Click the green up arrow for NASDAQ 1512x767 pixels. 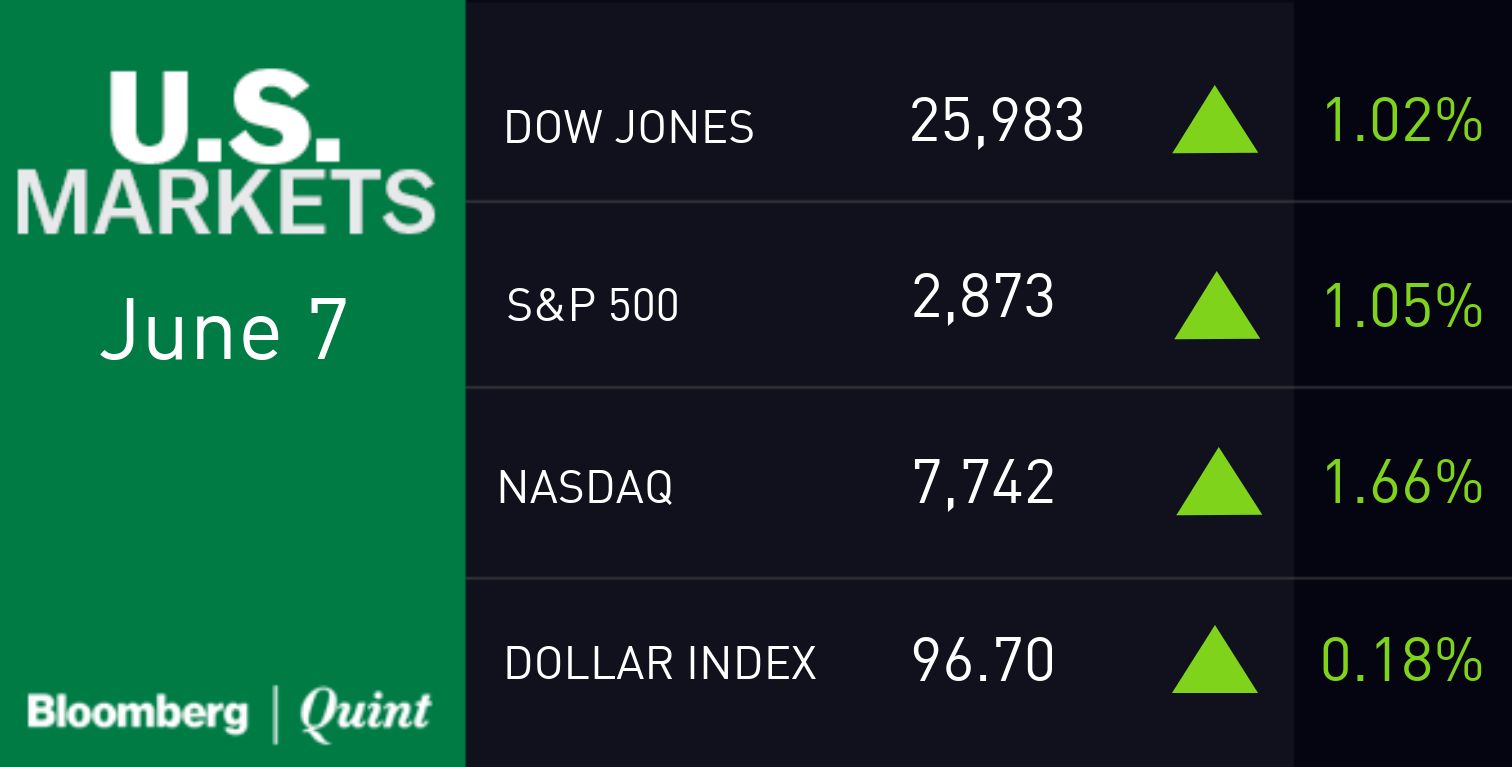pos(1218,484)
